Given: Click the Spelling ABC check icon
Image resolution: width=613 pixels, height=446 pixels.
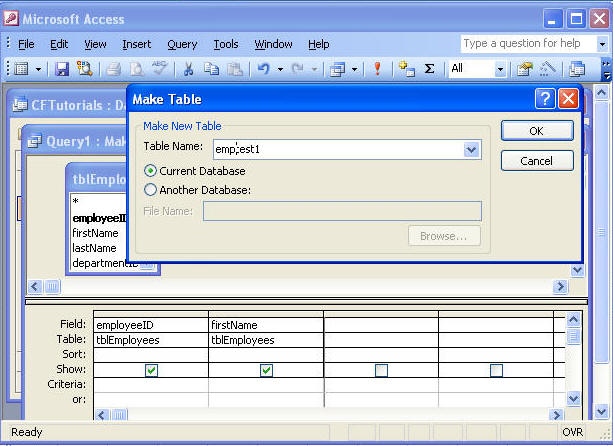Looking at the screenshot, I should pos(160,68).
